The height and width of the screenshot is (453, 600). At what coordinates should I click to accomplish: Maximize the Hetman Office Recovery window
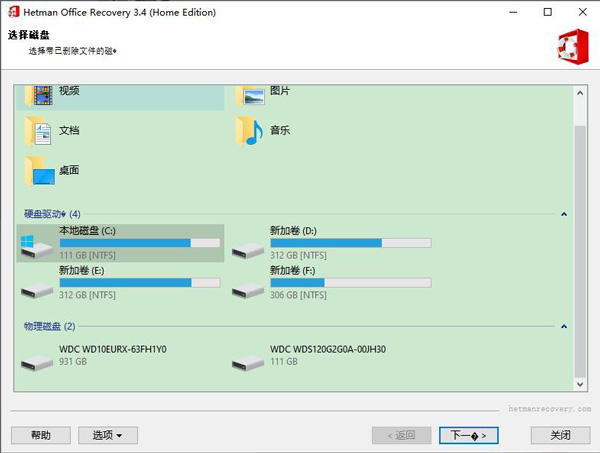[x=548, y=12]
